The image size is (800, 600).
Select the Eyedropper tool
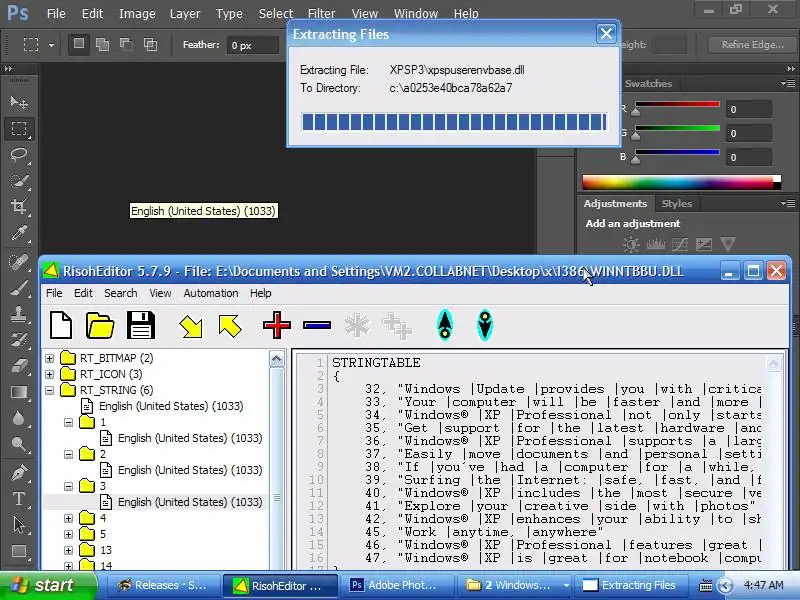click(x=19, y=233)
